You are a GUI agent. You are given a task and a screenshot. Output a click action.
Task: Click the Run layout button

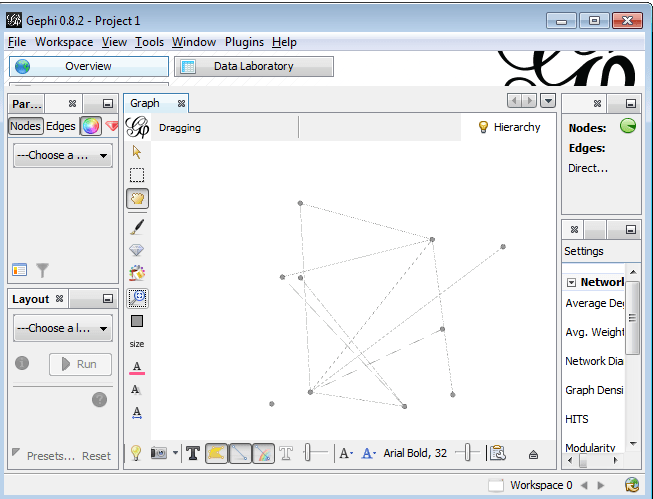(x=80, y=364)
